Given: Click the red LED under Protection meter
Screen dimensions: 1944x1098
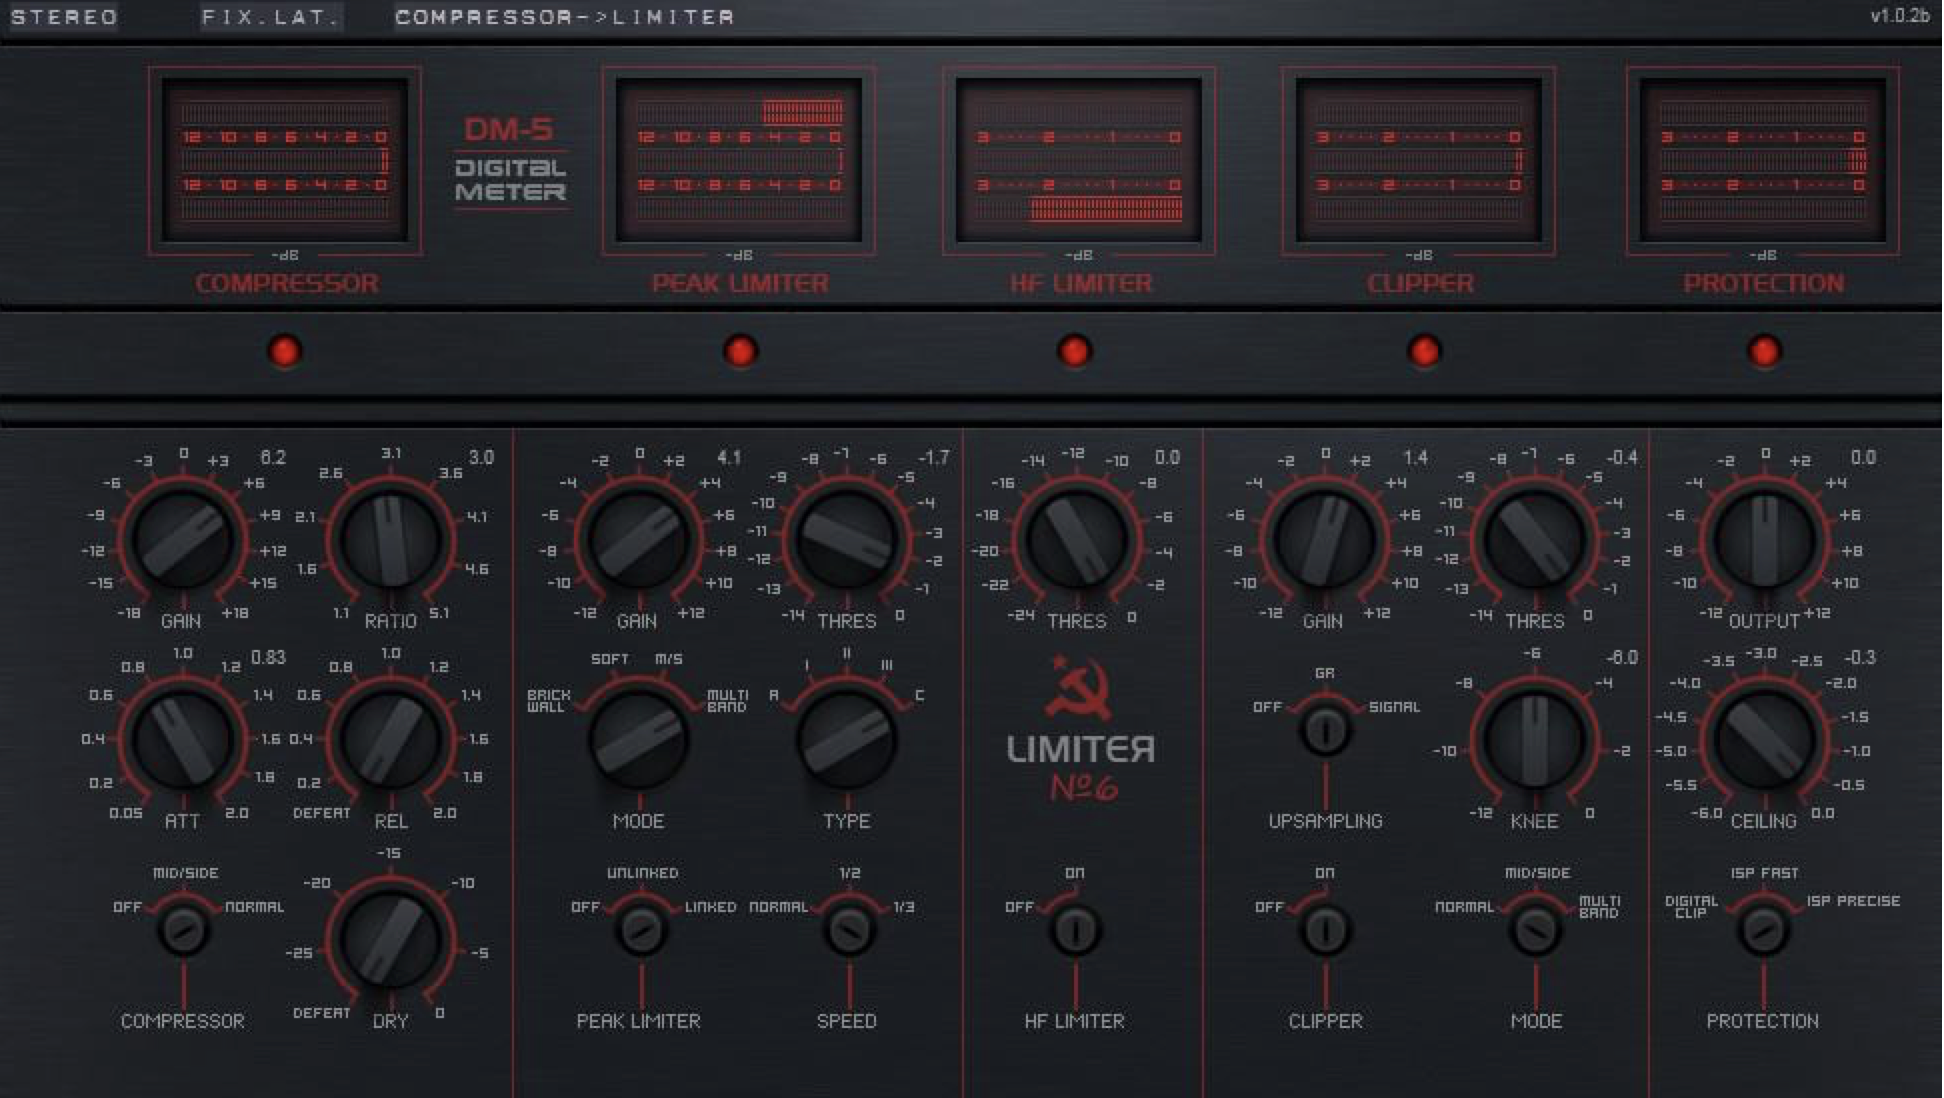Looking at the screenshot, I should point(1764,351).
